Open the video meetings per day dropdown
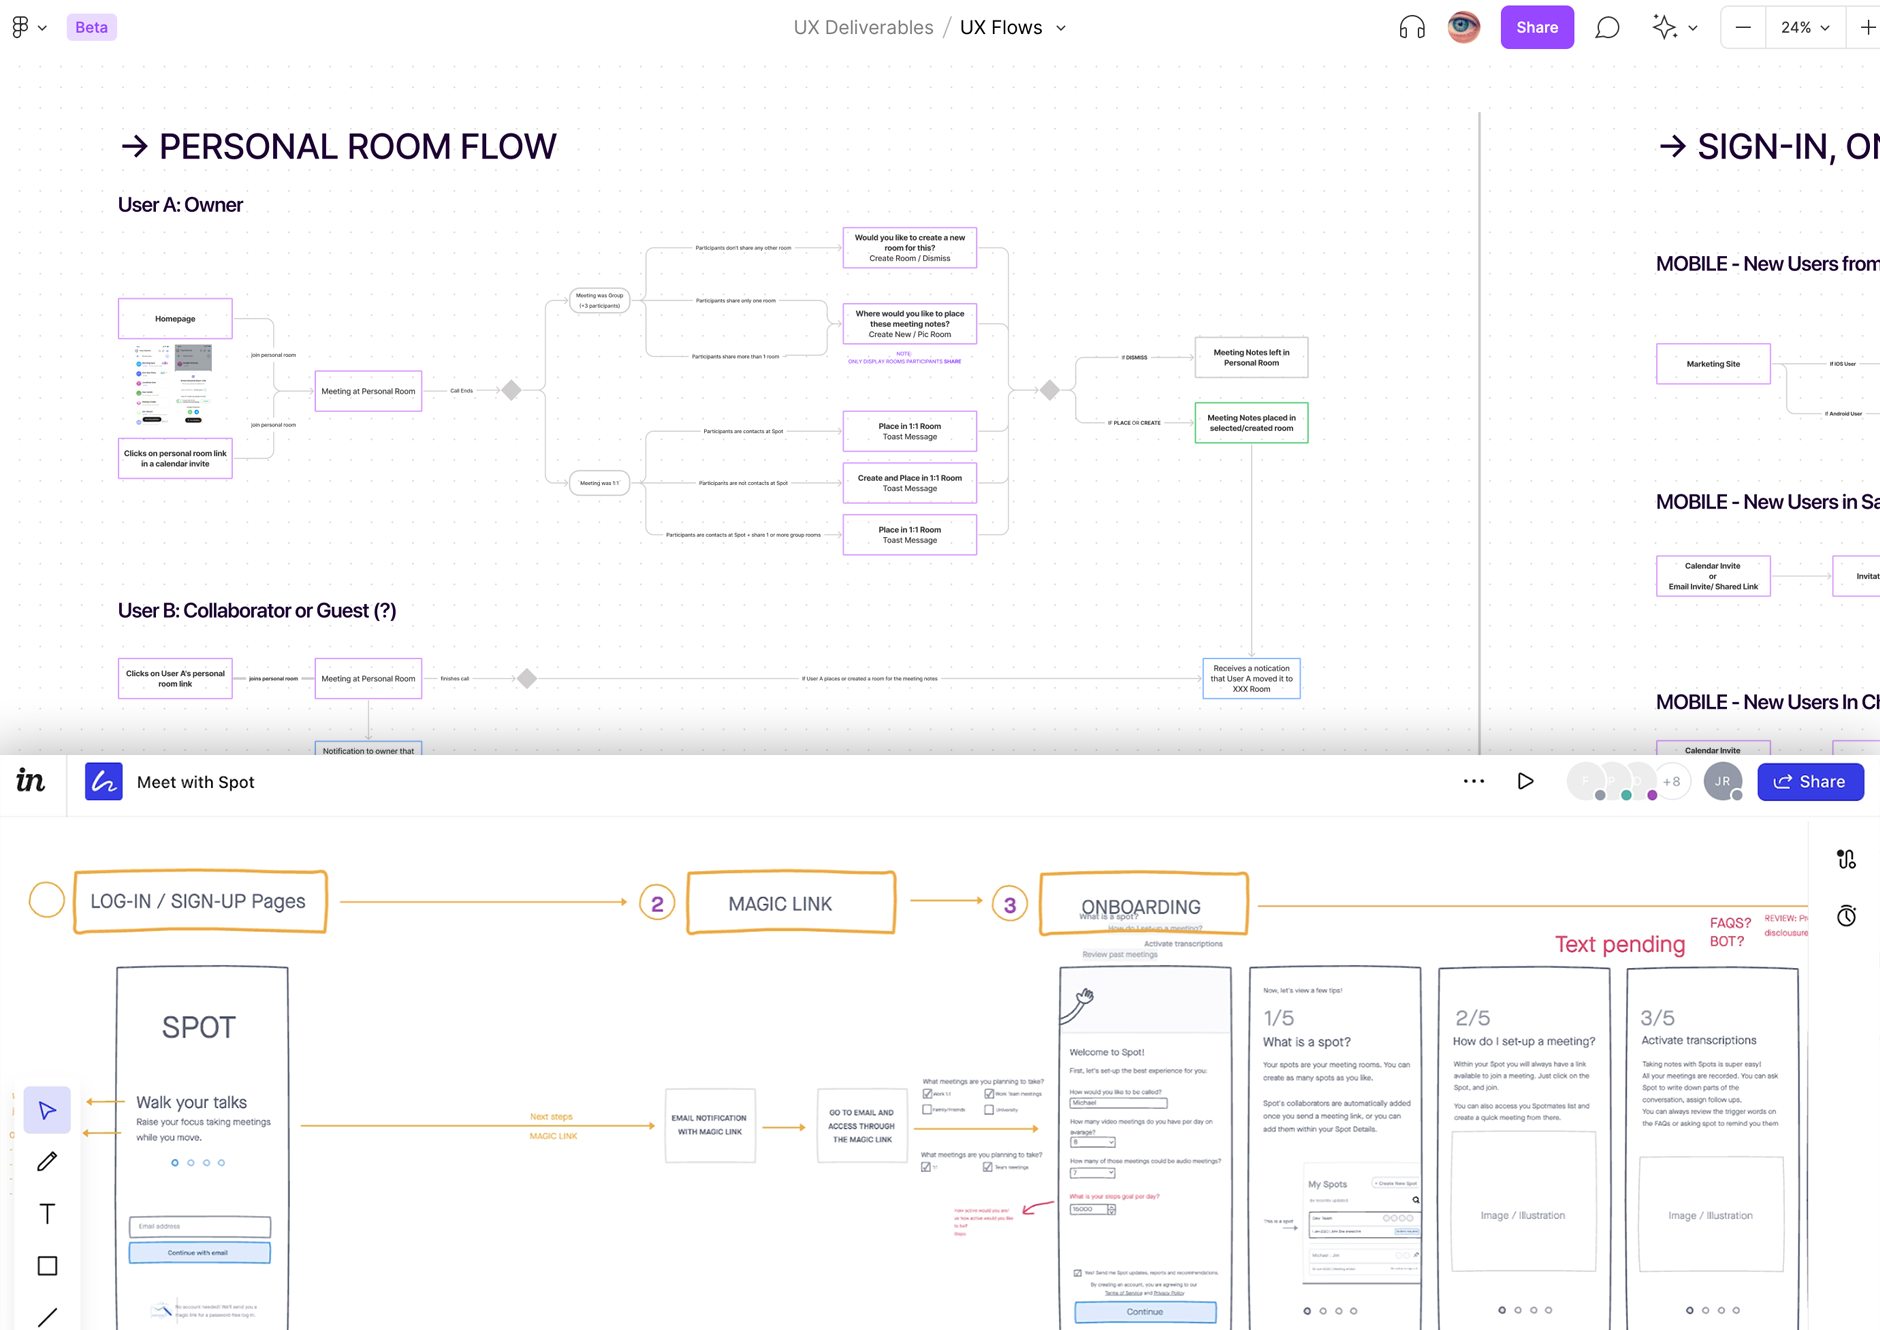The width and height of the screenshot is (1880, 1330). click(x=1093, y=1142)
